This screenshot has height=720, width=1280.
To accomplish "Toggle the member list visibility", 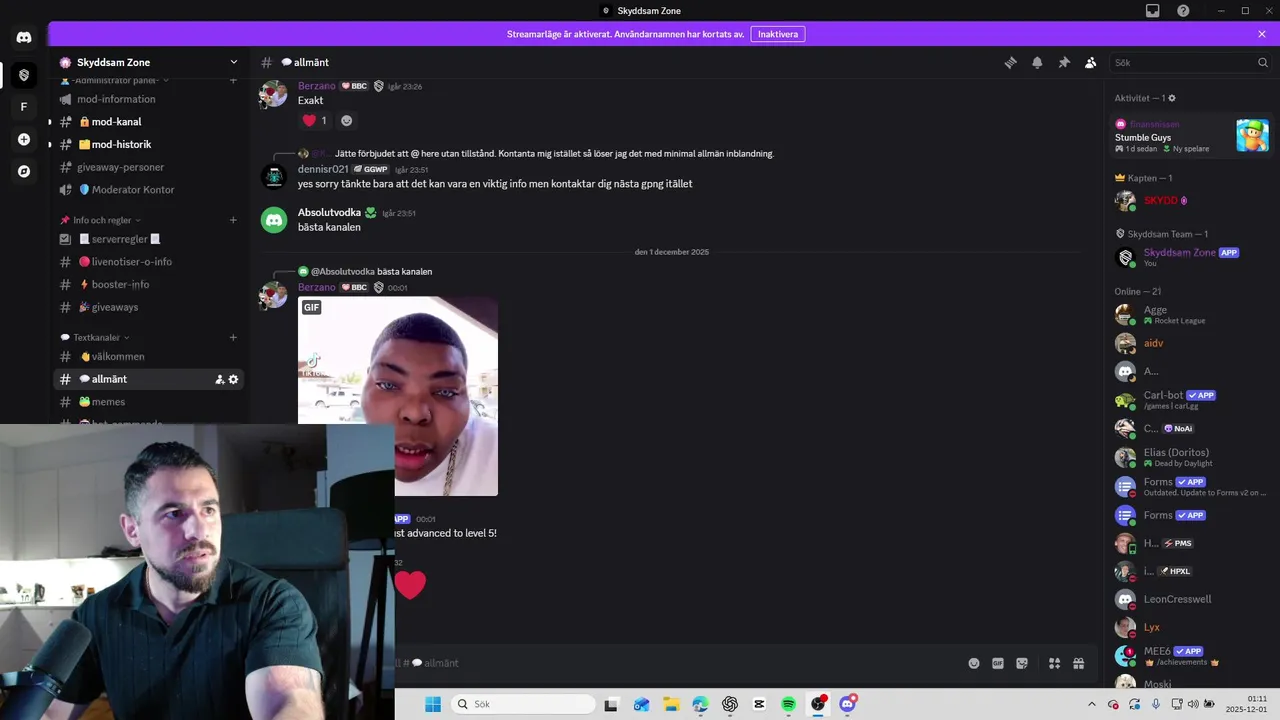I will [1091, 62].
